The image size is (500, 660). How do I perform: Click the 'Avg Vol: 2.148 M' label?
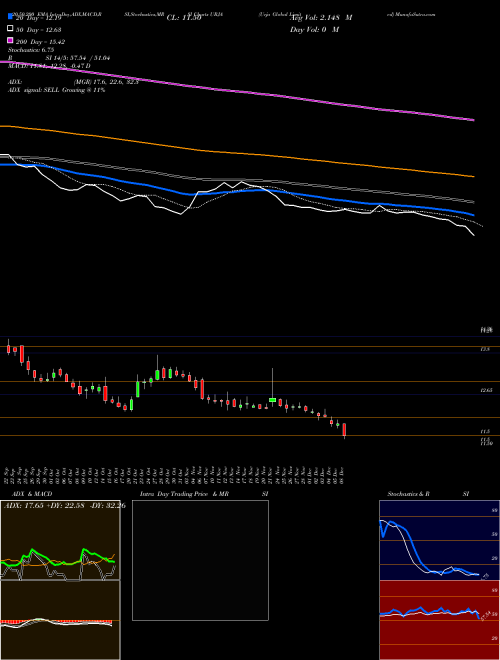(x=321, y=18)
